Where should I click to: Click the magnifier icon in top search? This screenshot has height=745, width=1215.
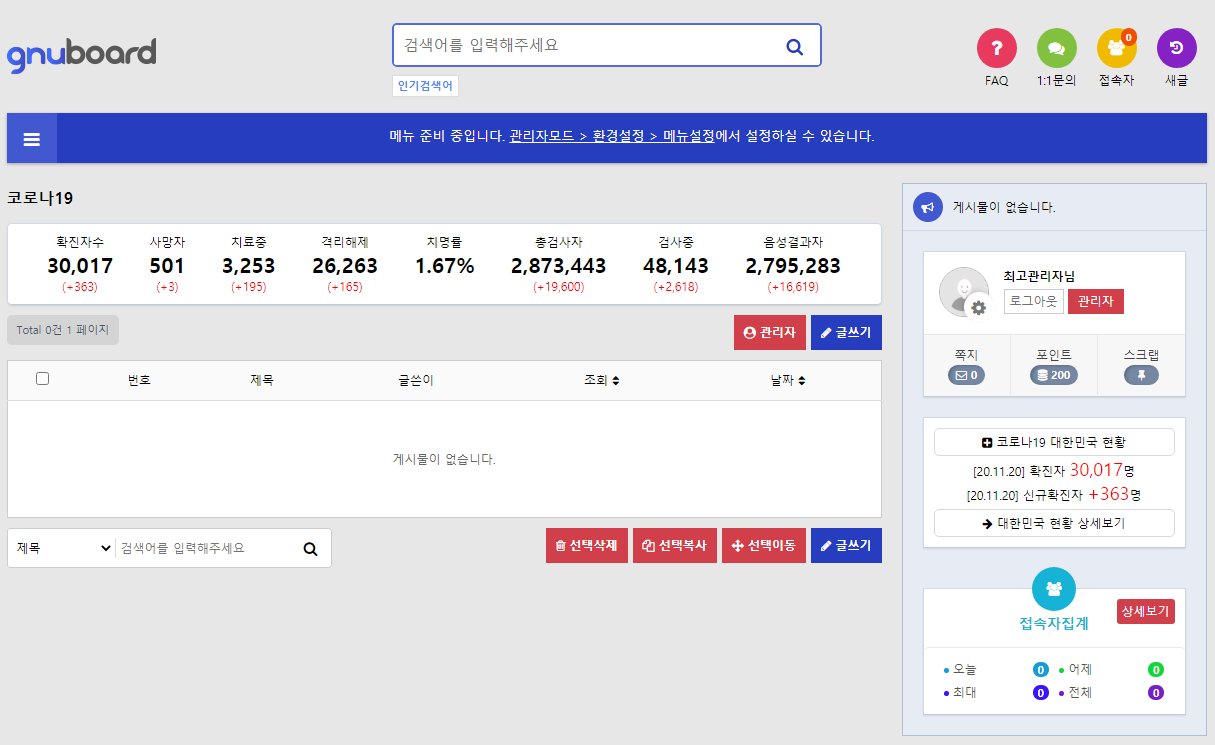coord(795,46)
